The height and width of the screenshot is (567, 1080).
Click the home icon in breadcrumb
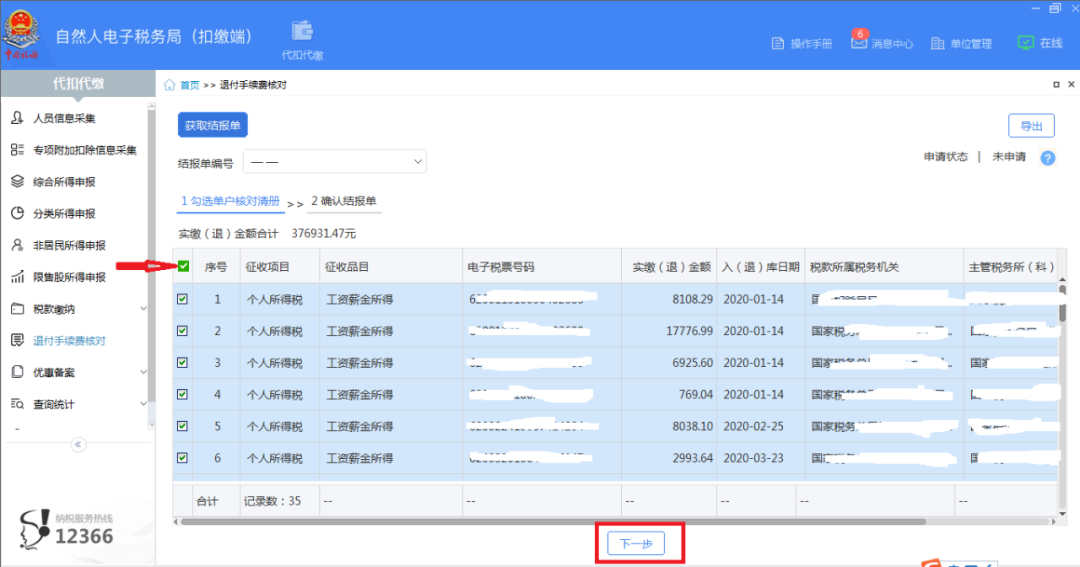[x=169, y=85]
